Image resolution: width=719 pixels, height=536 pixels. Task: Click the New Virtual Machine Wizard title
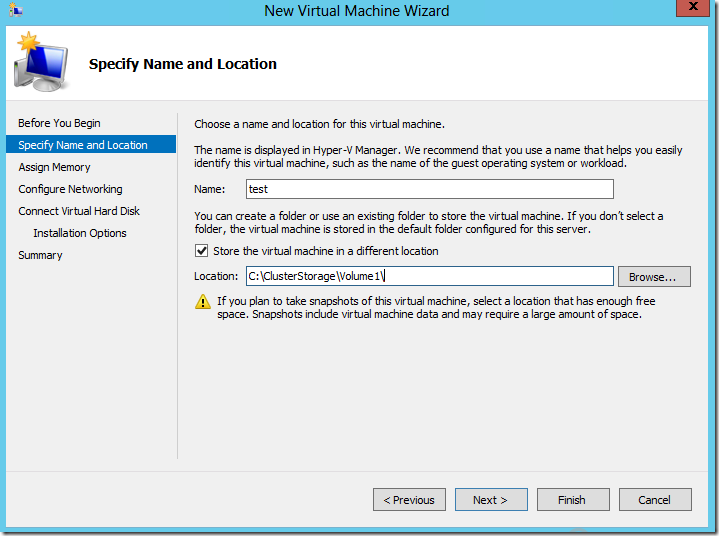click(x=357, y=11)
